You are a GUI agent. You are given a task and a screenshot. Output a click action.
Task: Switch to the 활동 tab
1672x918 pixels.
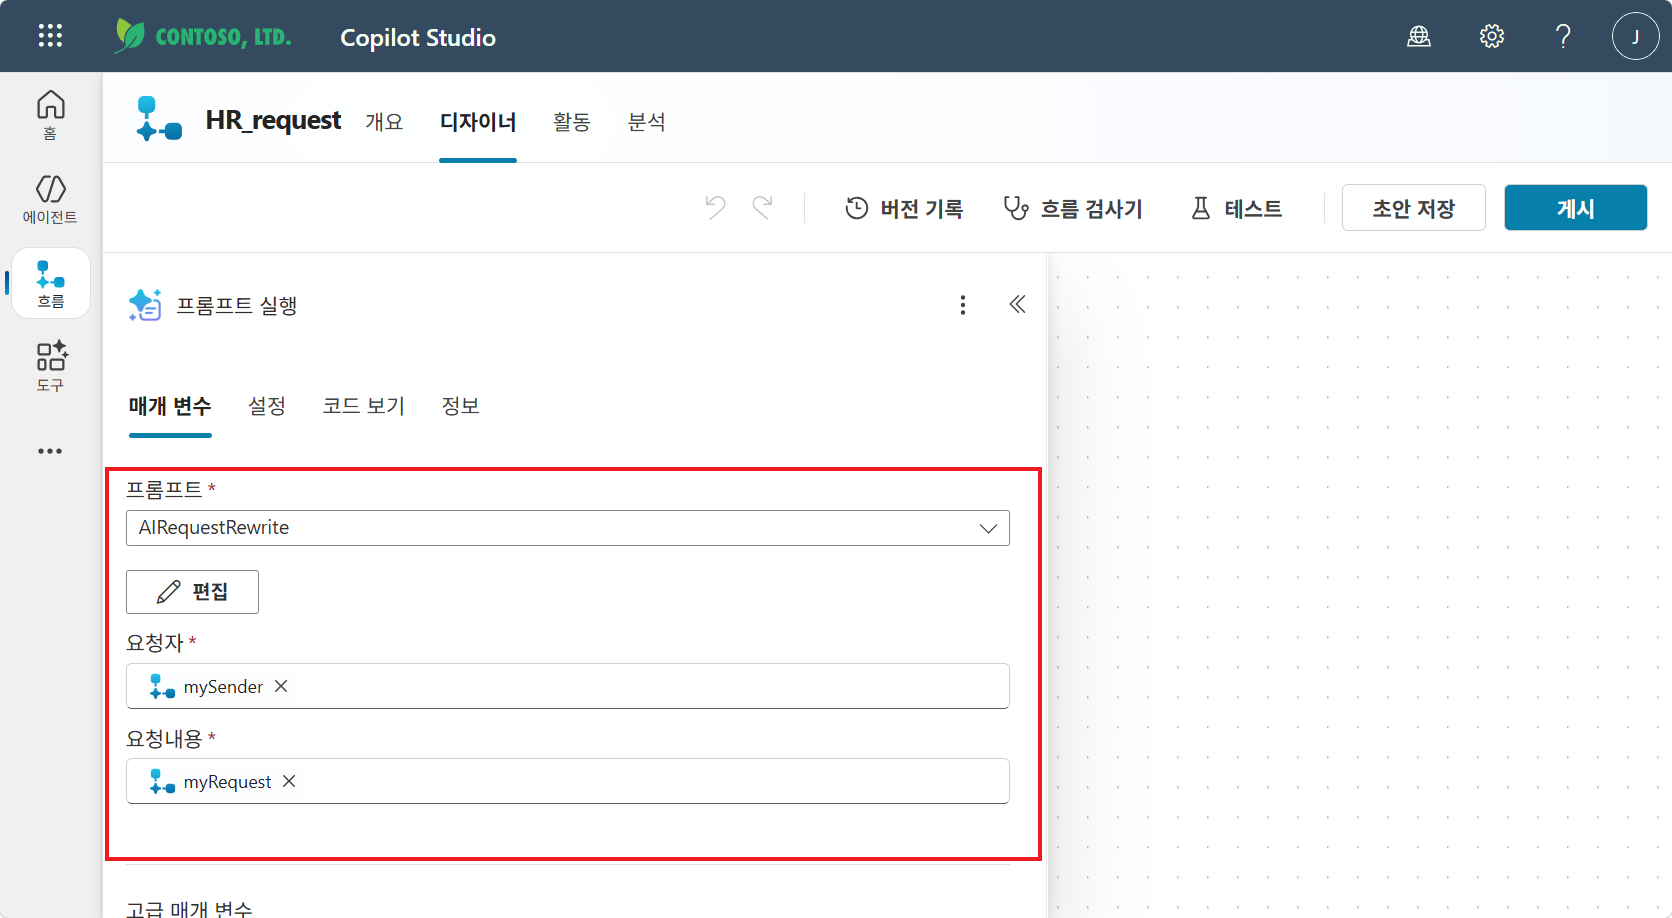[x=572, y=122]
